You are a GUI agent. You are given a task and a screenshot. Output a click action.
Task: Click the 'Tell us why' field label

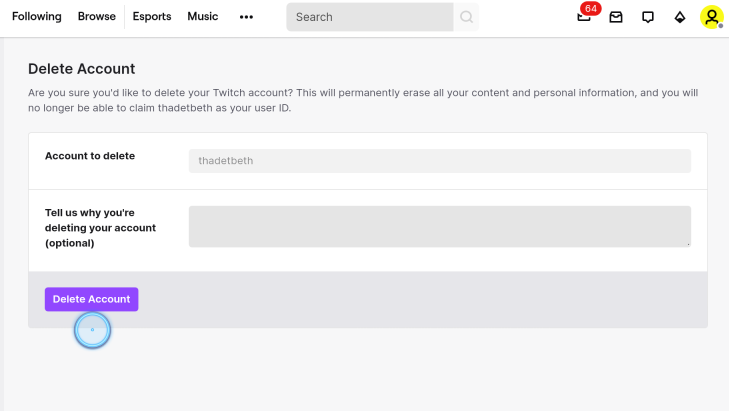coord(100,228)
